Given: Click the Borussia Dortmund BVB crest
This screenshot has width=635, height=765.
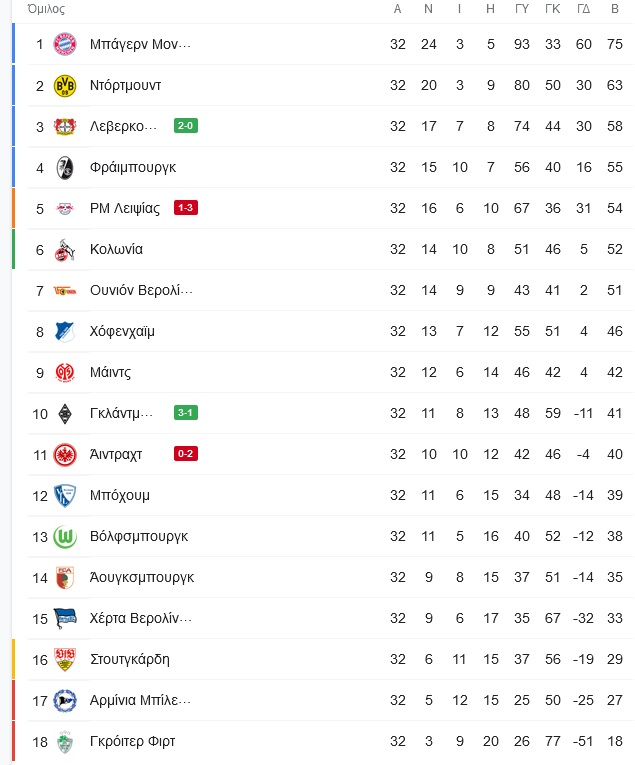Looking at the screenshot, I should (x=64, y=85).
